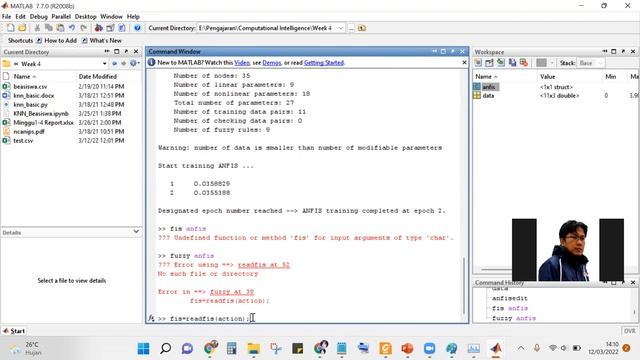Viewport: 640px width, 360px height.
Task: Click Open selection icon in Workspace toolbar
Action: [489, 62]
